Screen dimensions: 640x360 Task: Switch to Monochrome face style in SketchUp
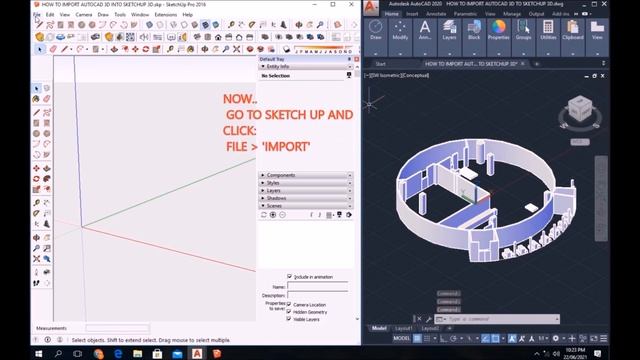(x=216, y=25)
